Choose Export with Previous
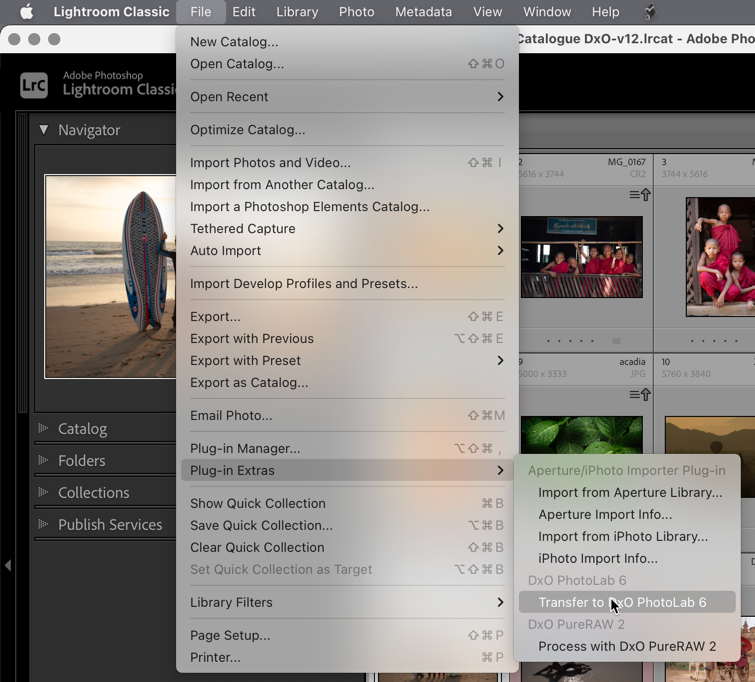This screenshot has height=682, width=755. (x=347, y=339)
